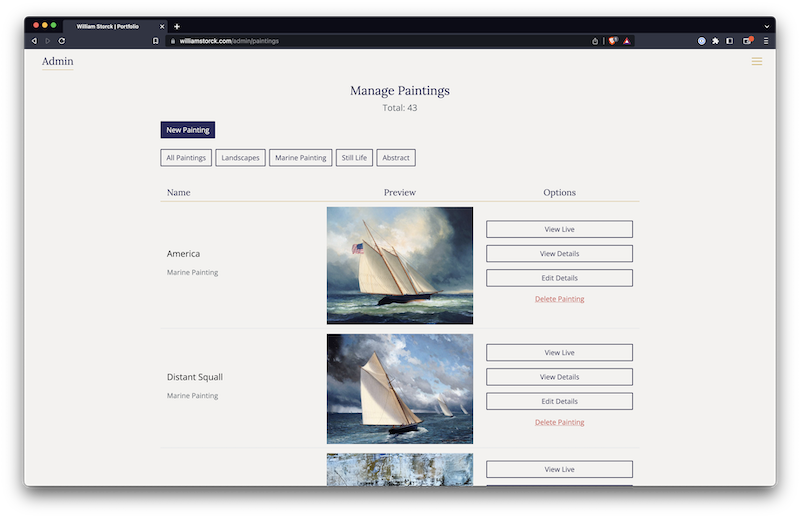This screenshot has width=800, height=518.
Task: Edit Details for America
Action: coord(559,278)
